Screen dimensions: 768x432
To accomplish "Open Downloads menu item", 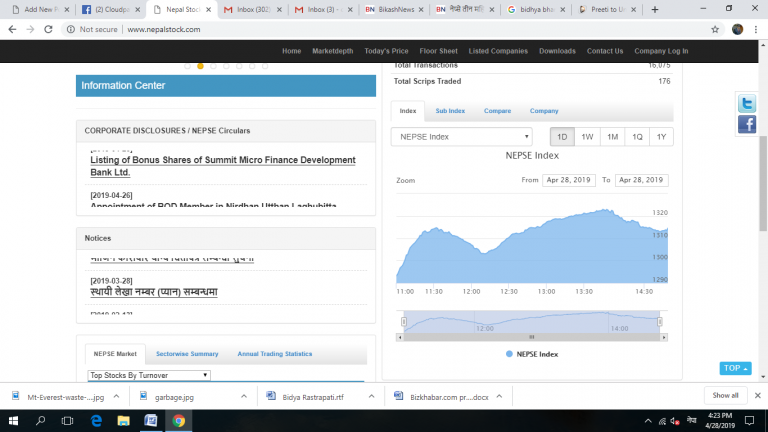I will click(557, 51).
